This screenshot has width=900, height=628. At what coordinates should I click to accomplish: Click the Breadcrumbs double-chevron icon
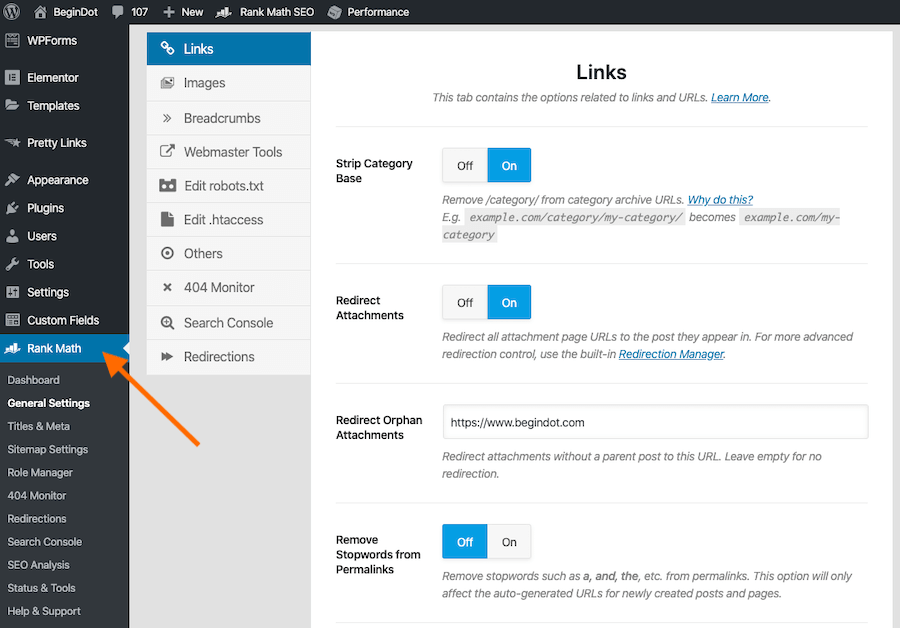tap(167, 118)
